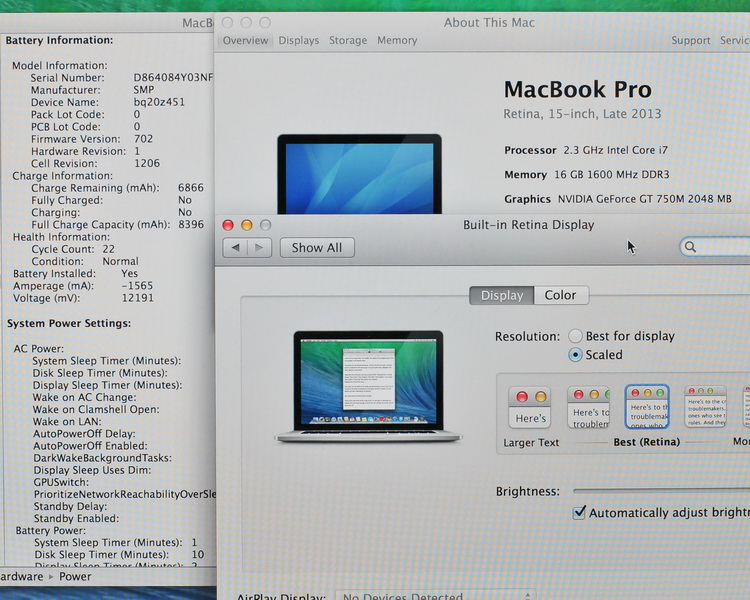The width and height of the screenshot is (750, 600).
Task: Click Graphics NVIDIA GeForce GT 750M text
Action: (x=618, y=199)
